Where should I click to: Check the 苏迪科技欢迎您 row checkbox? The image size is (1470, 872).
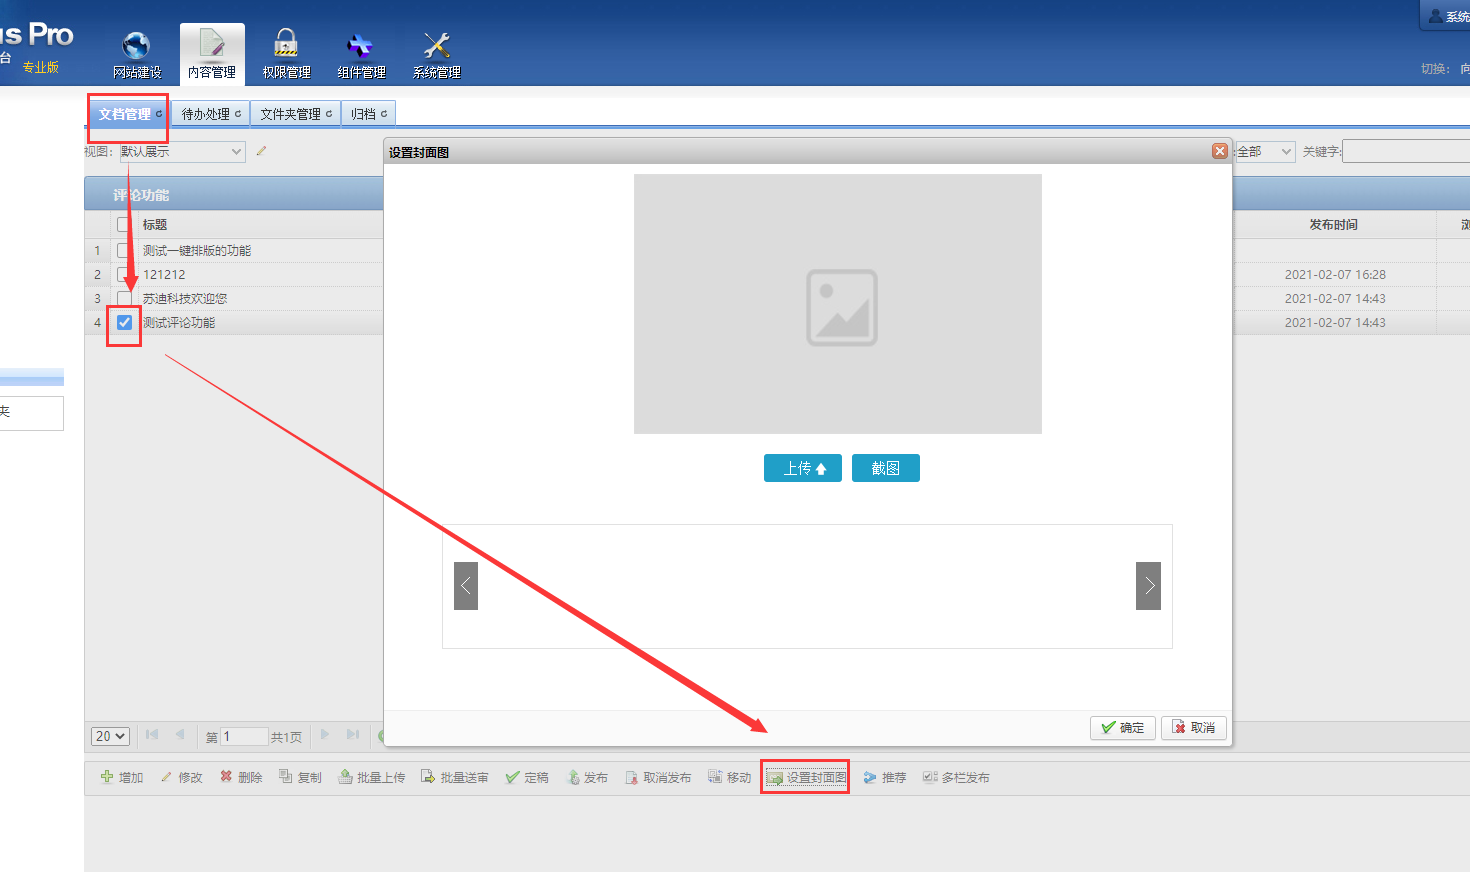124,298
